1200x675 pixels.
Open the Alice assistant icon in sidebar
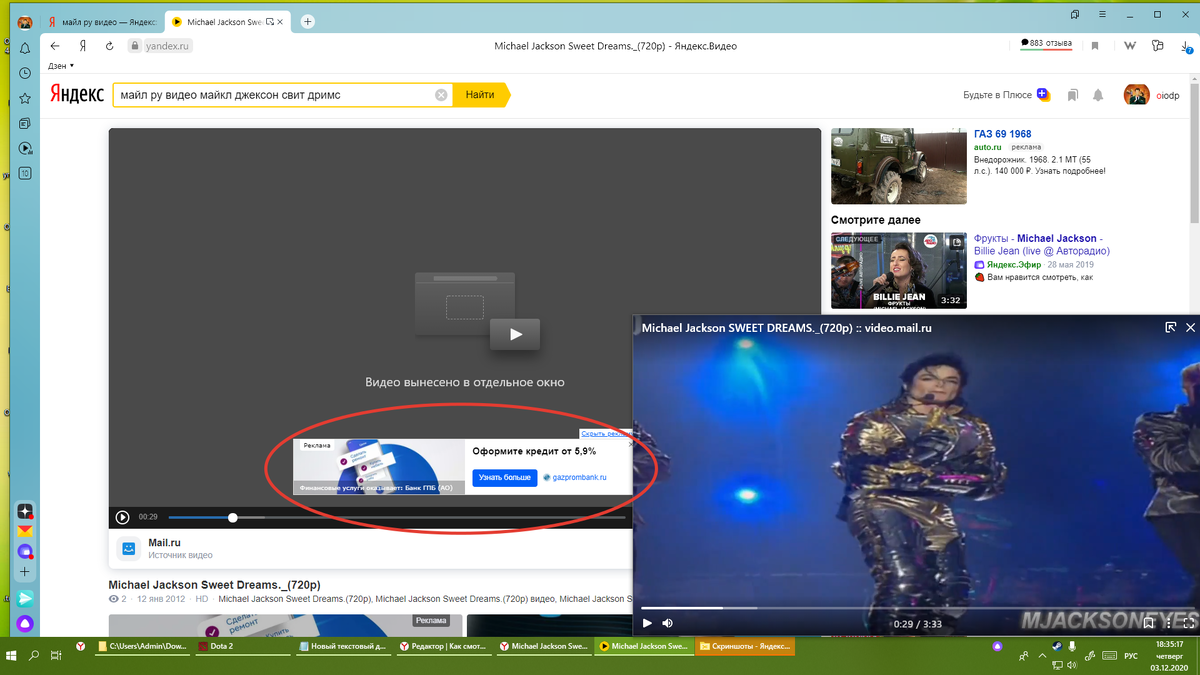[x=25, y=624]
